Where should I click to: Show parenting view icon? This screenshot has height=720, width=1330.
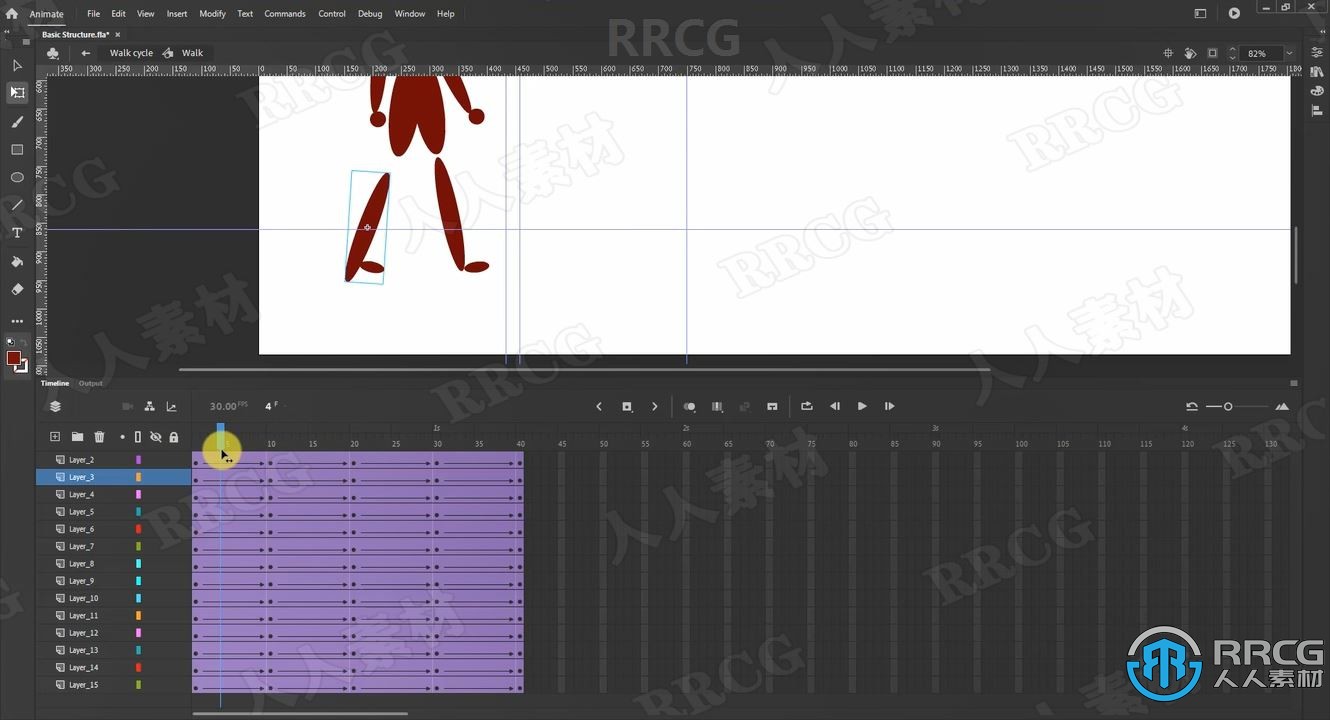pos(149,406)
